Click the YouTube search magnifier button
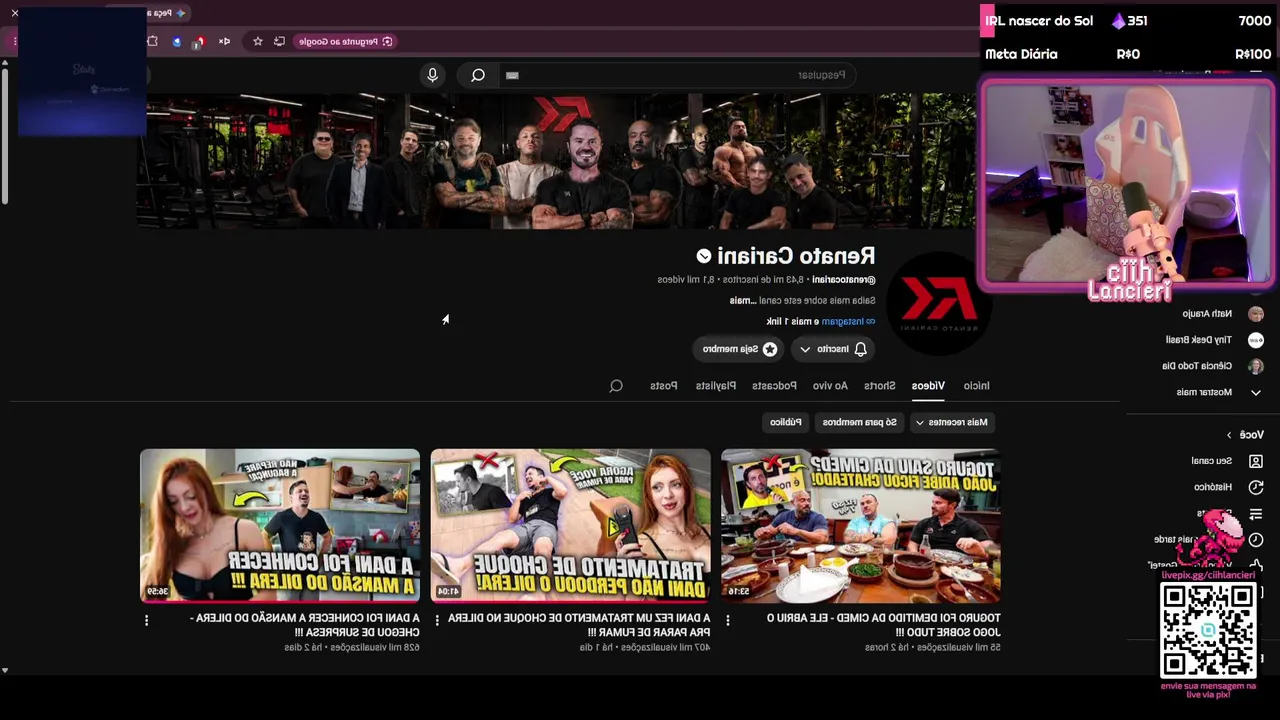 478,75
